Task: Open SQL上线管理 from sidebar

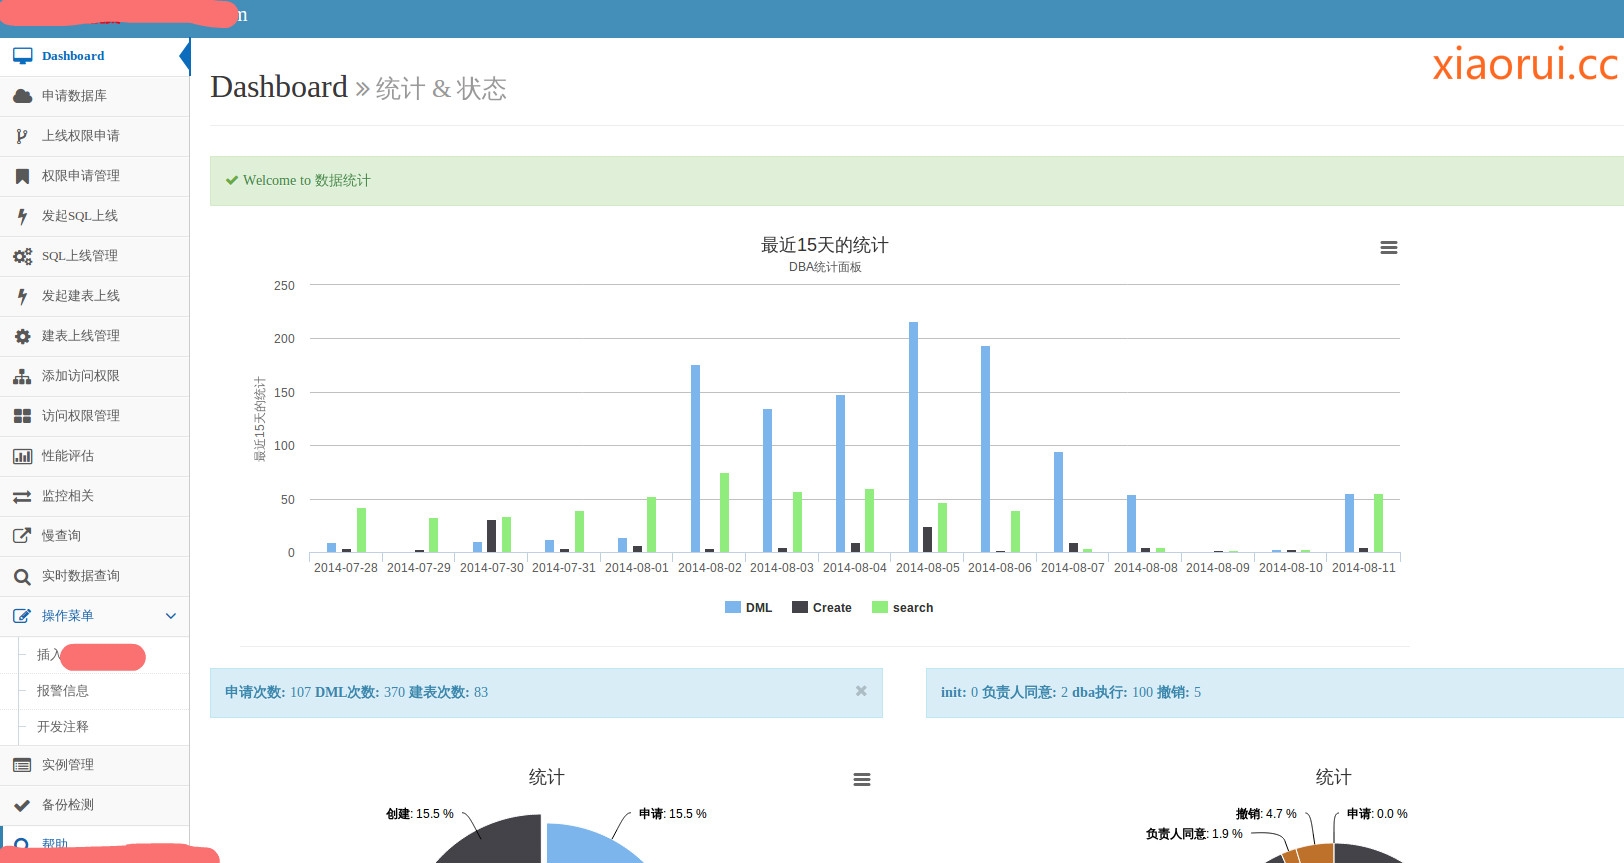Action: click(x=95, y=256)
